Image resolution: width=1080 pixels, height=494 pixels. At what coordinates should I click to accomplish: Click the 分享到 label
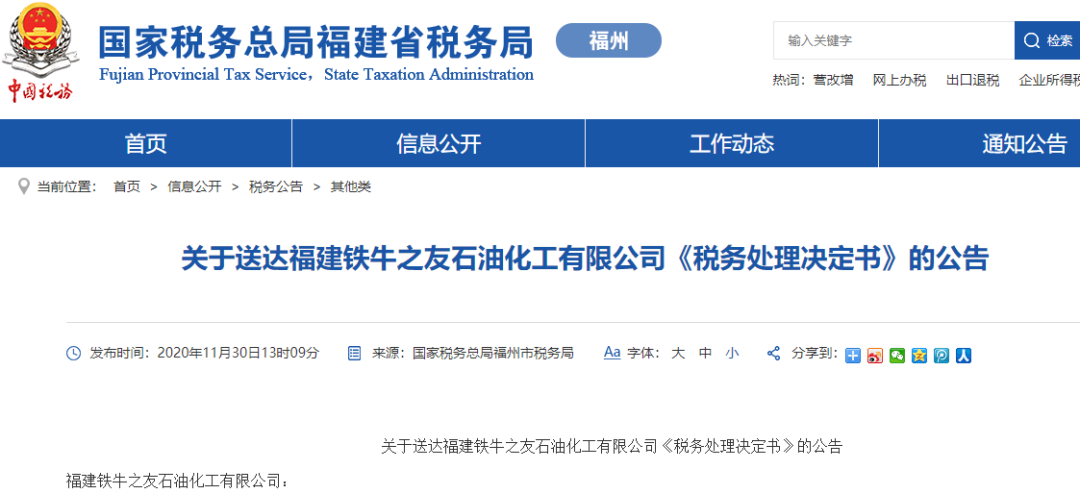point(815,354)
